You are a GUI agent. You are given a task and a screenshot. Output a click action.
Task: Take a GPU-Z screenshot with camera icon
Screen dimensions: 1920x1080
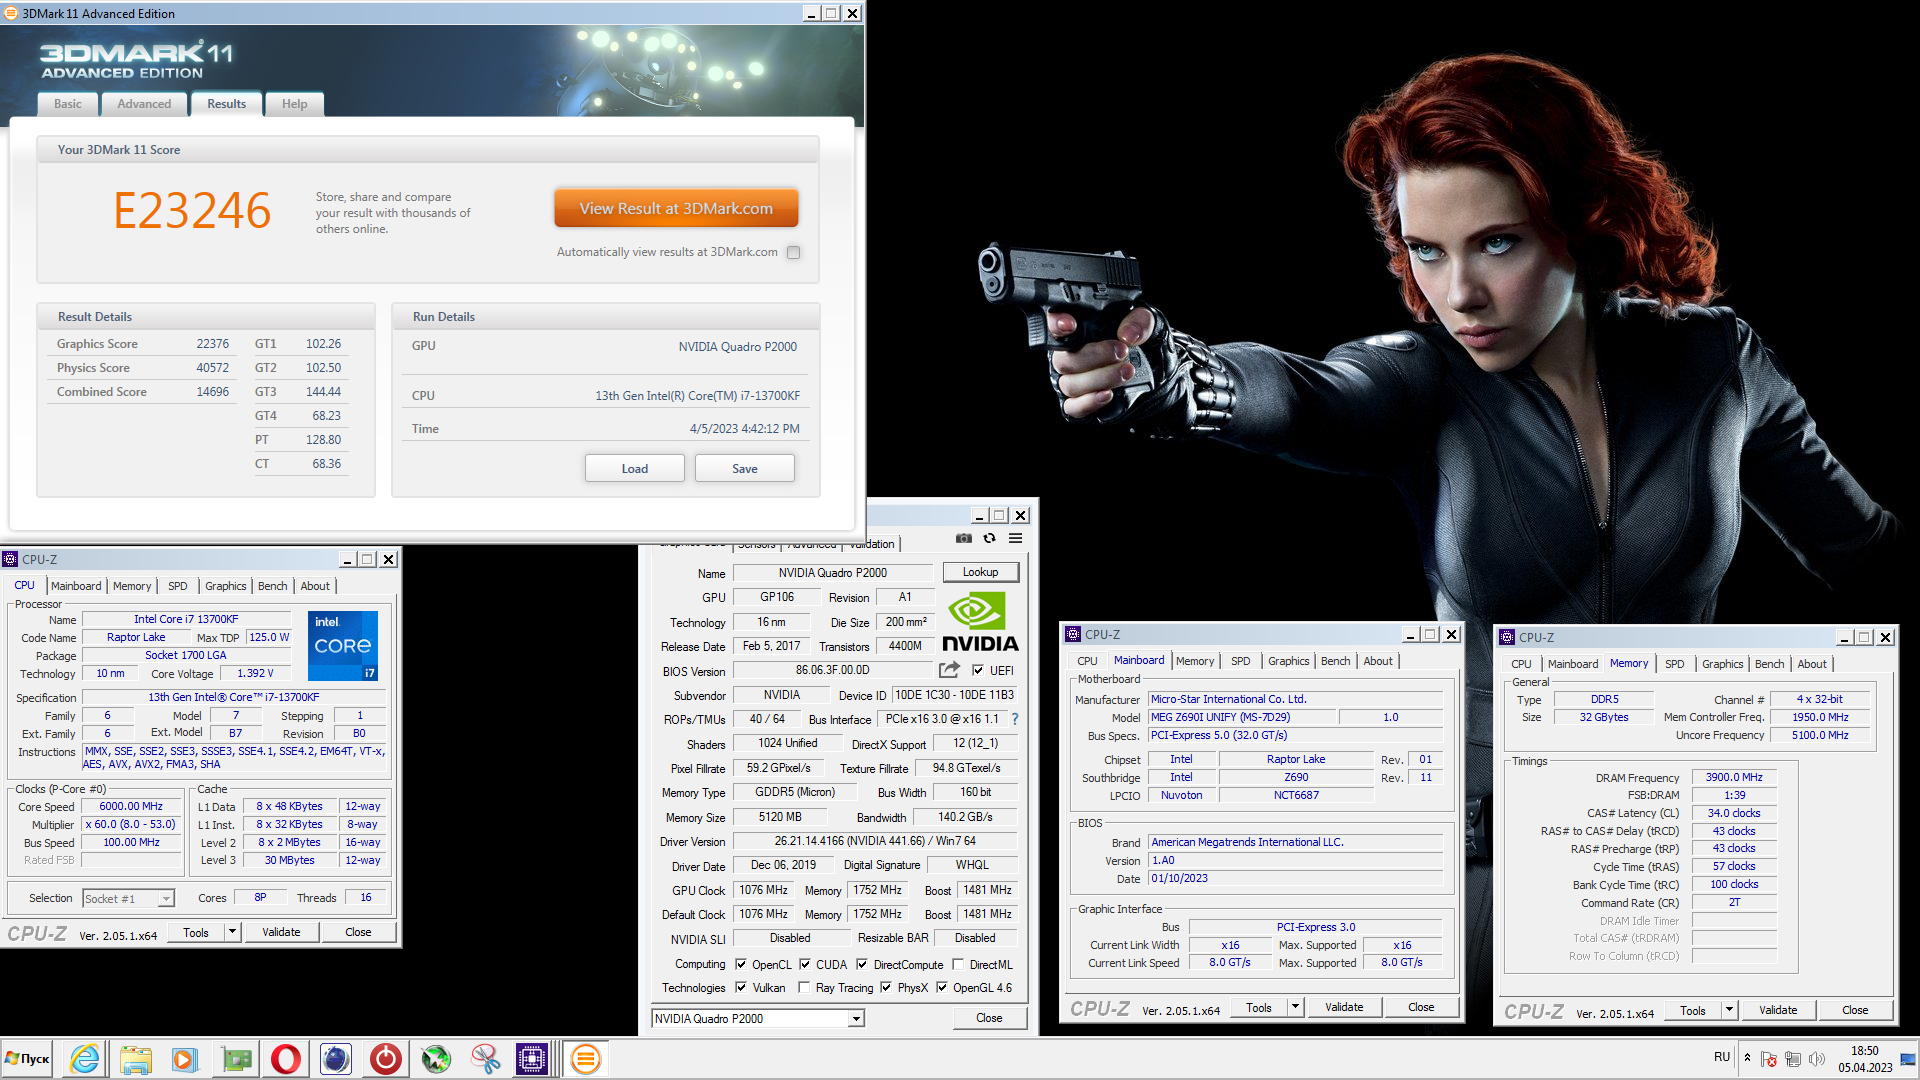coord(963,538)
